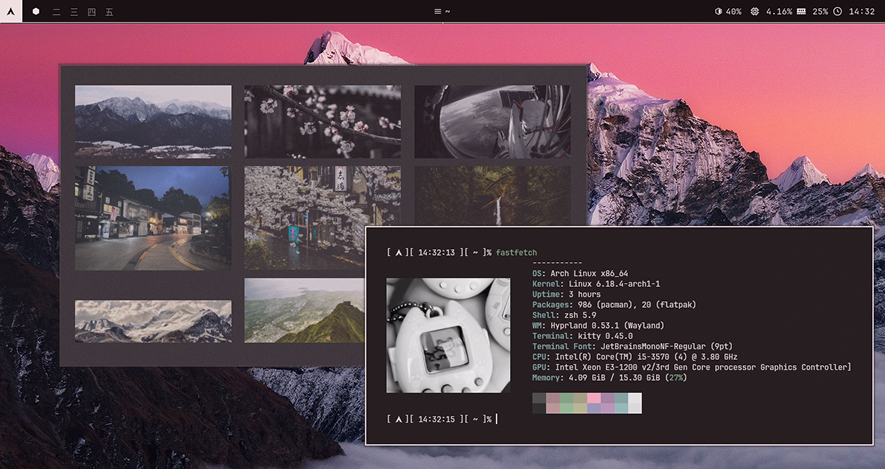Switch to workspace 二
Image resolution: width=885 pixels, height=469 pixels.
click(x=56, y=11)
